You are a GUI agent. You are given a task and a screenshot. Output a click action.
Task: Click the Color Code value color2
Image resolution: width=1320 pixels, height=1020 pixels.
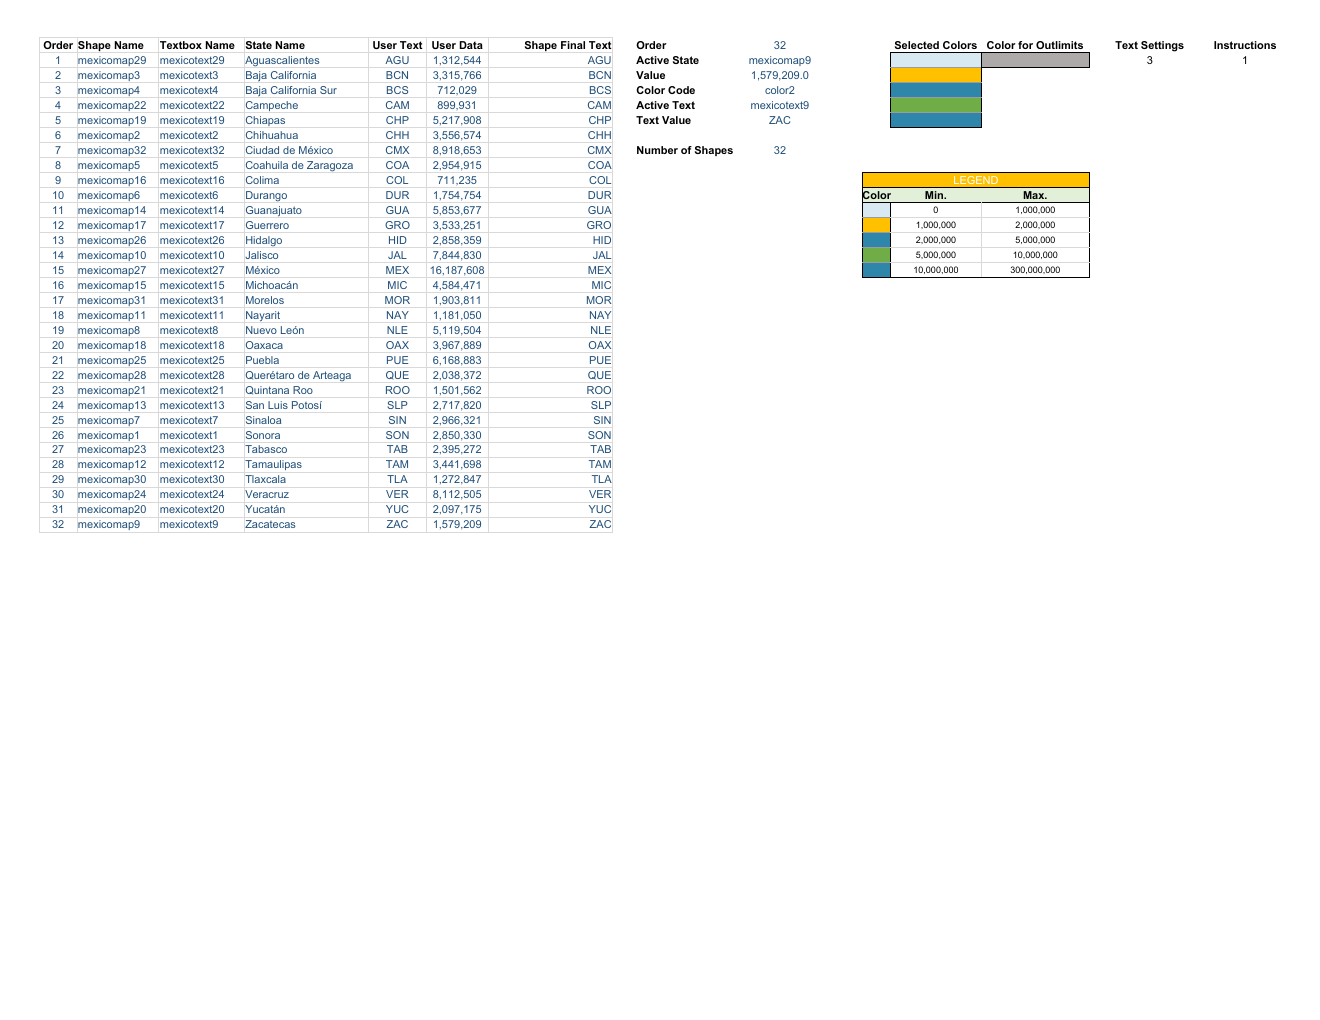pyautogui.click(x=780, y=90)
